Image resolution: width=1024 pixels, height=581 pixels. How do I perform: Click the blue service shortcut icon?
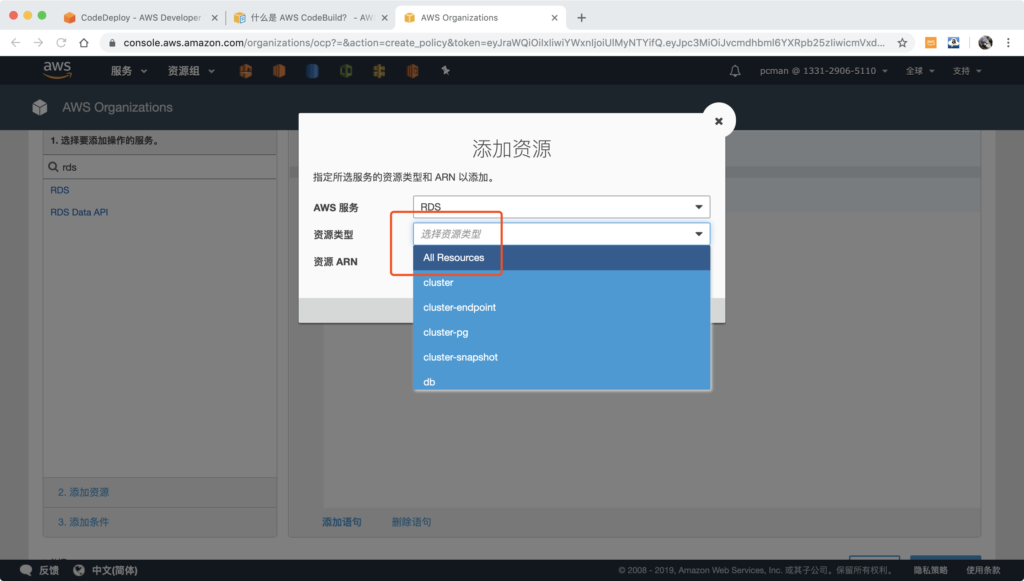(312, 71)
